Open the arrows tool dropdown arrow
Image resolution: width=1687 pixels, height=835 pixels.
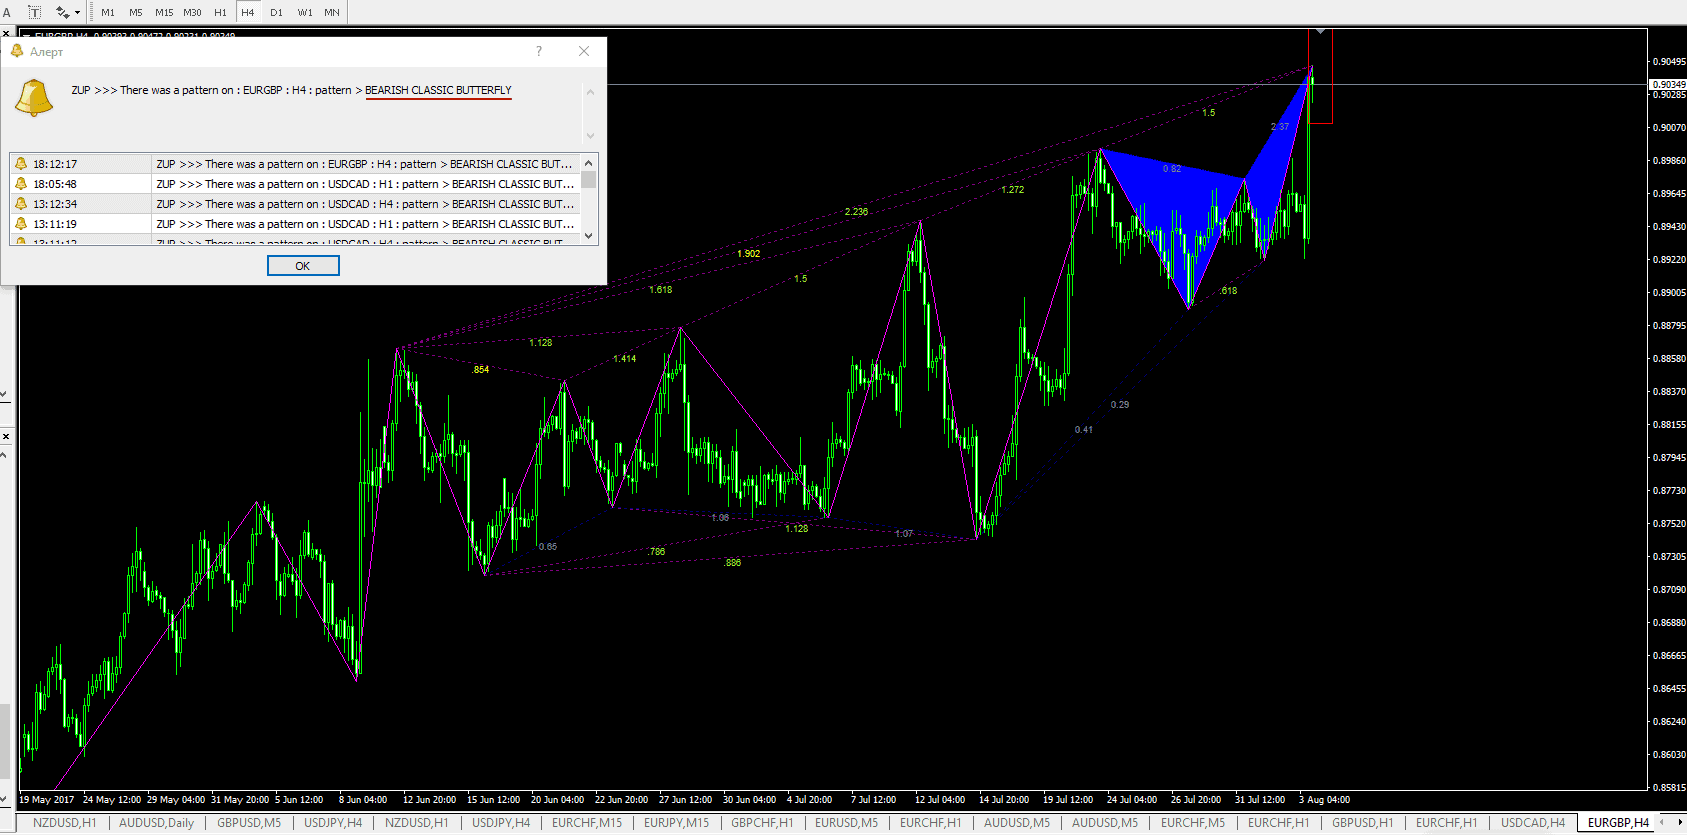coord(77,13)
